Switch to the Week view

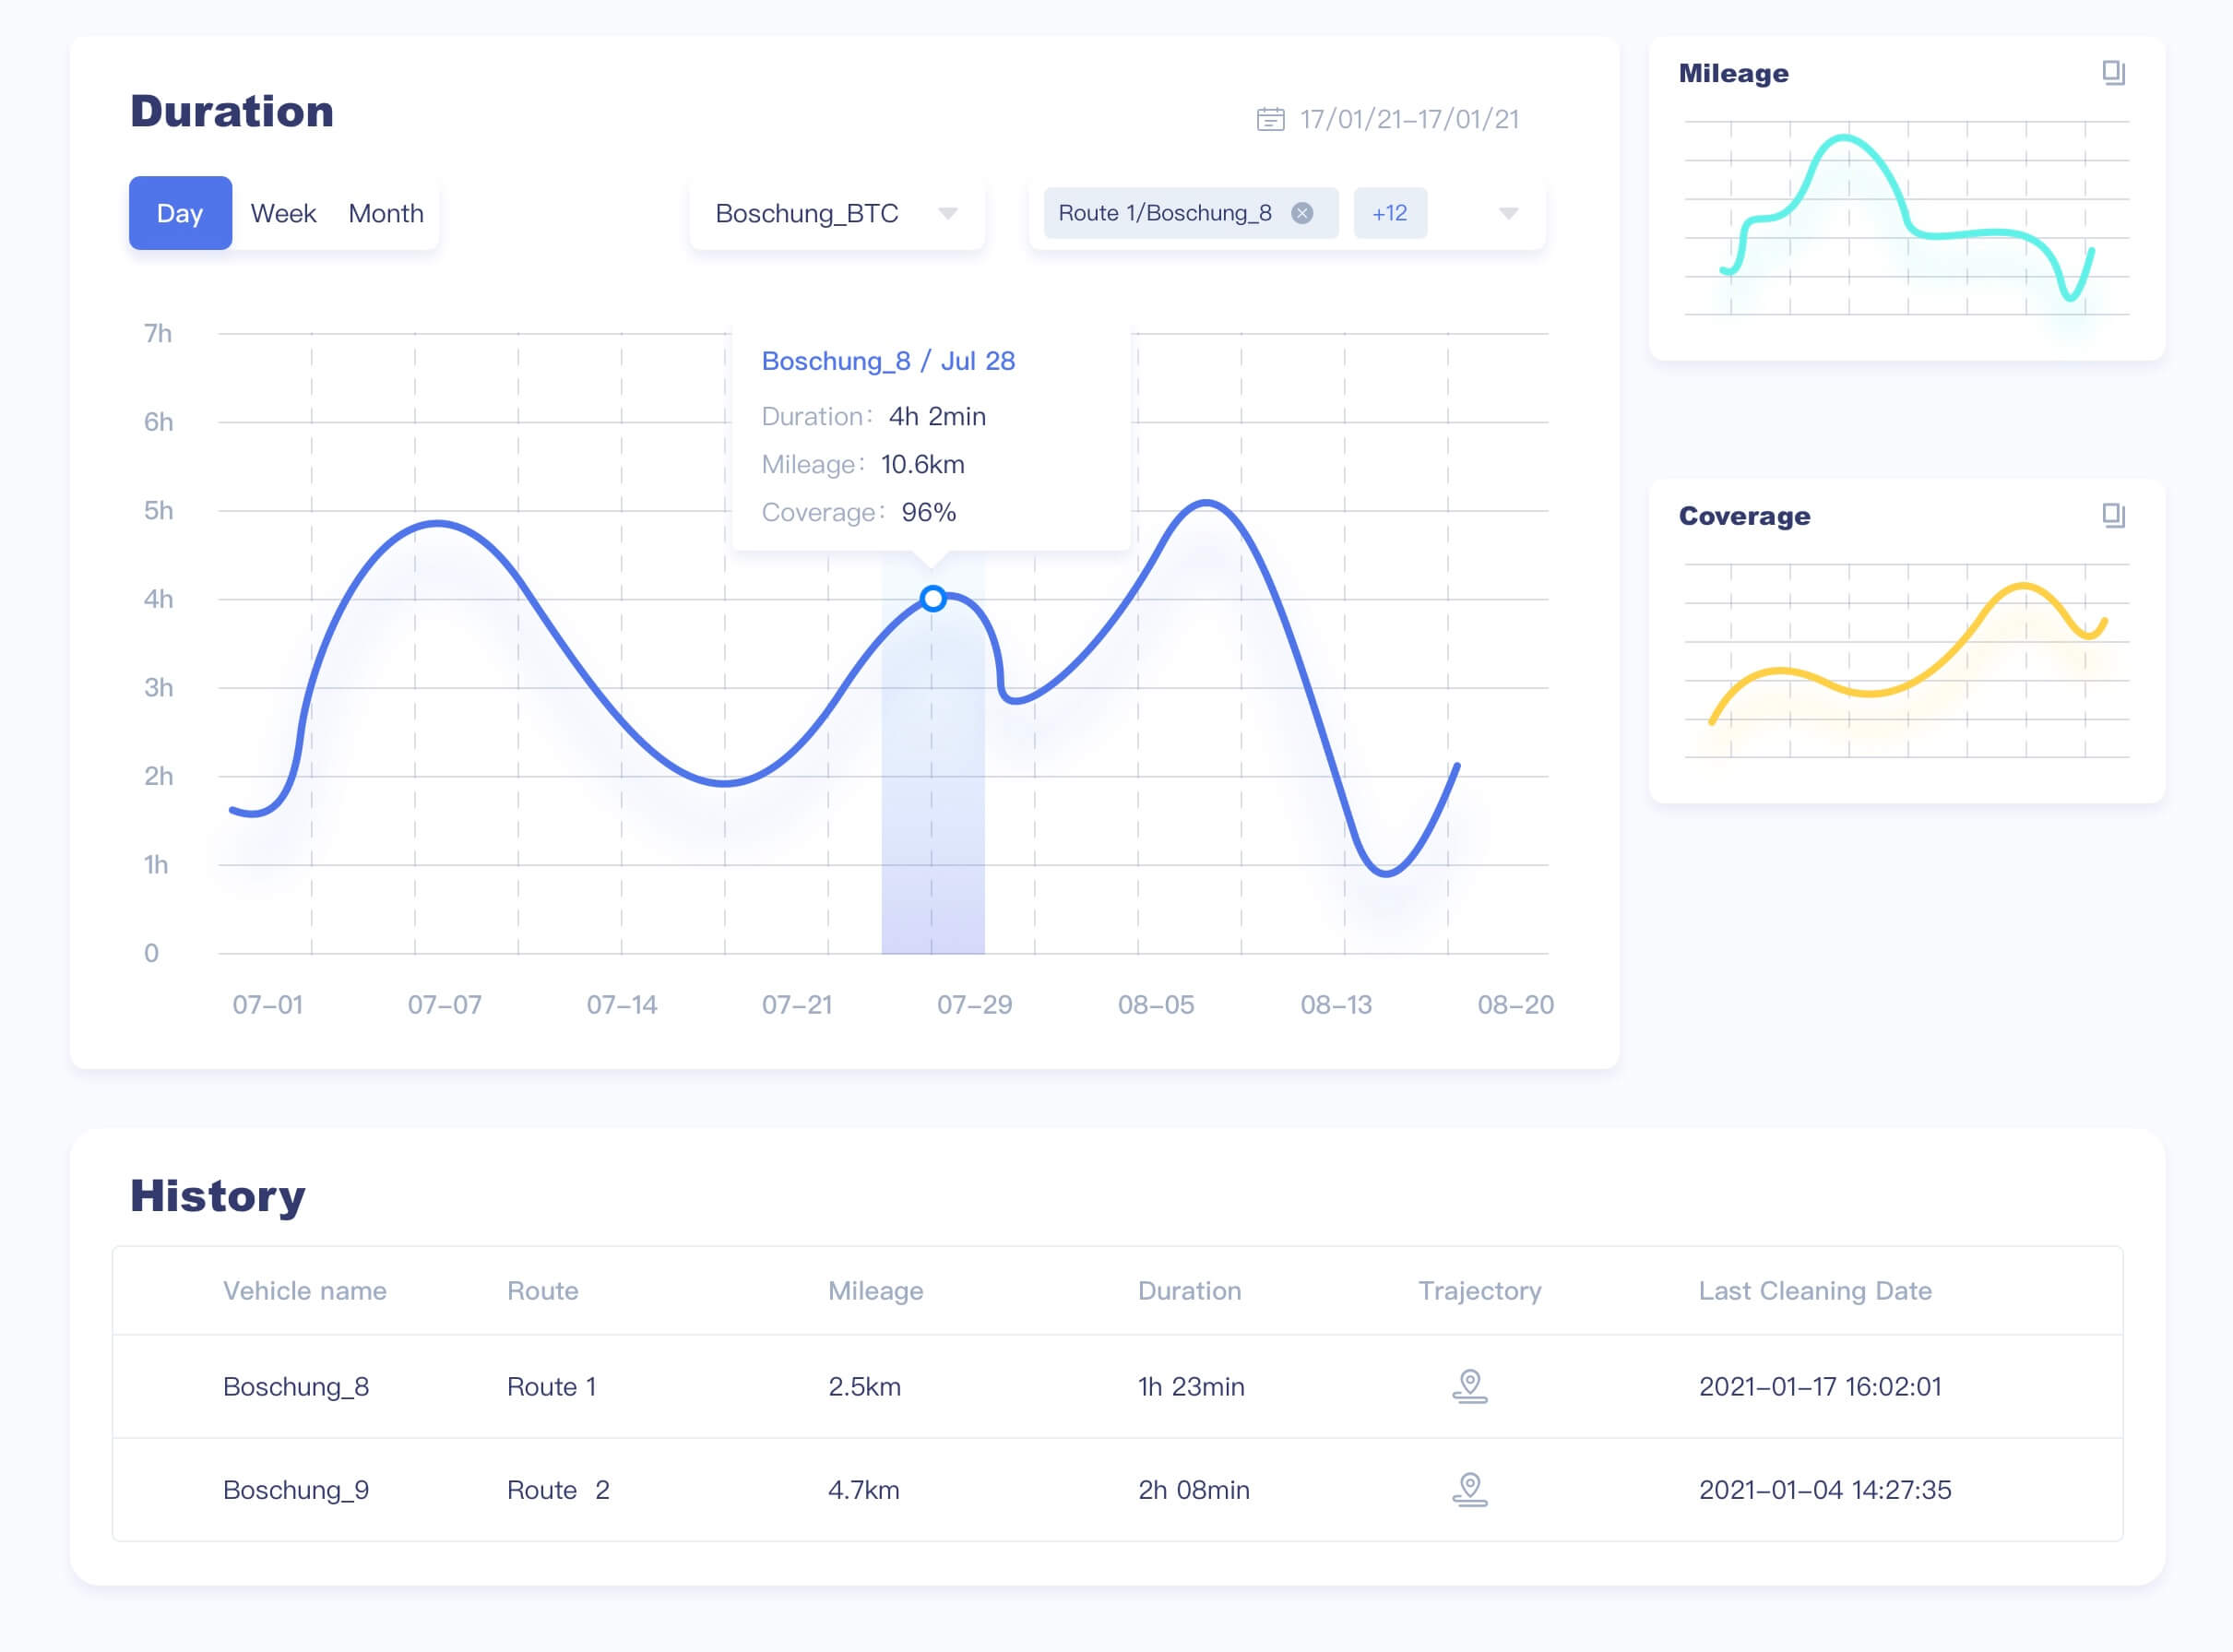(283, 213)
